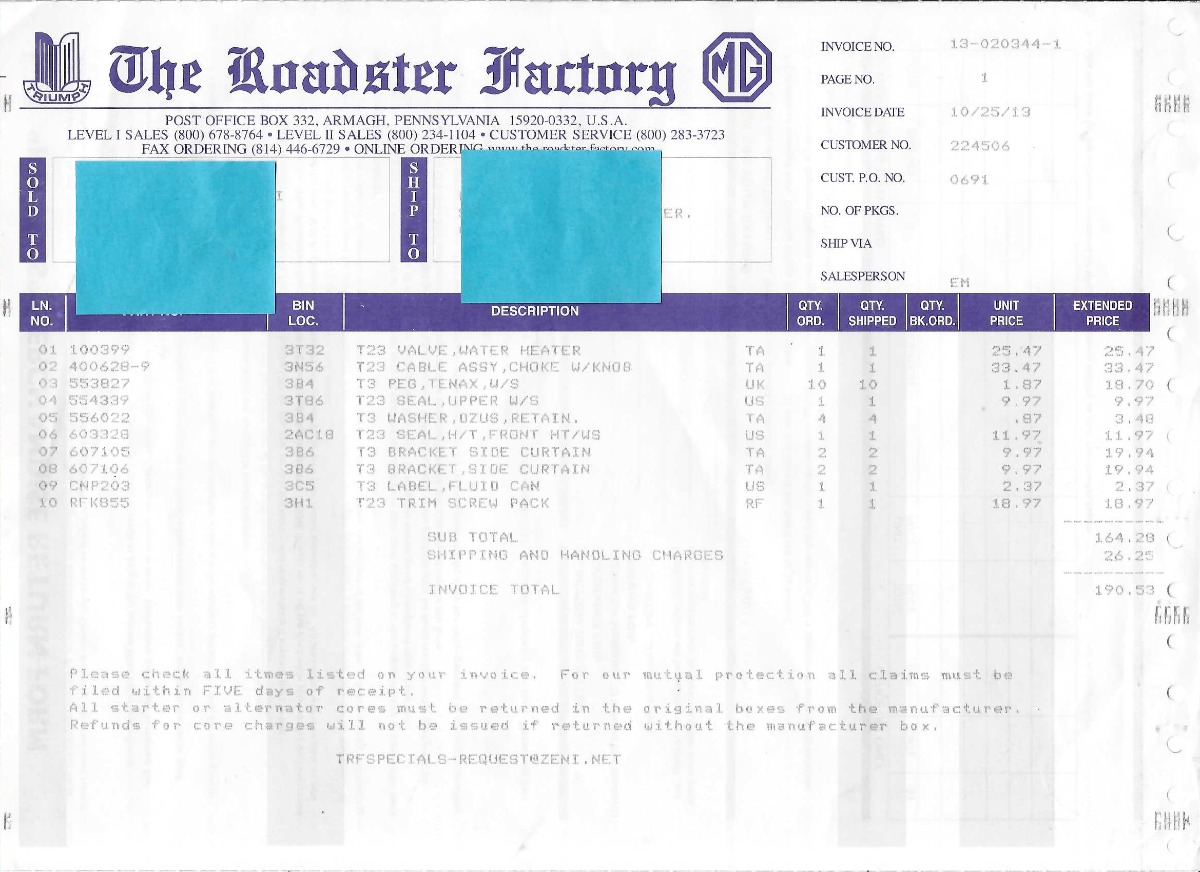Click description T23 TRIM SCREW PACK
Image resolution: width=1200 pixels, height=872 pixels.
tap(453, 503)
